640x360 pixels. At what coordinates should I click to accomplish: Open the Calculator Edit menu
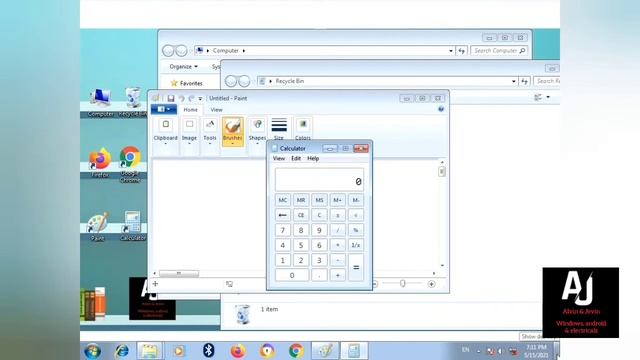pyautogui.click(x=296, y=158)
